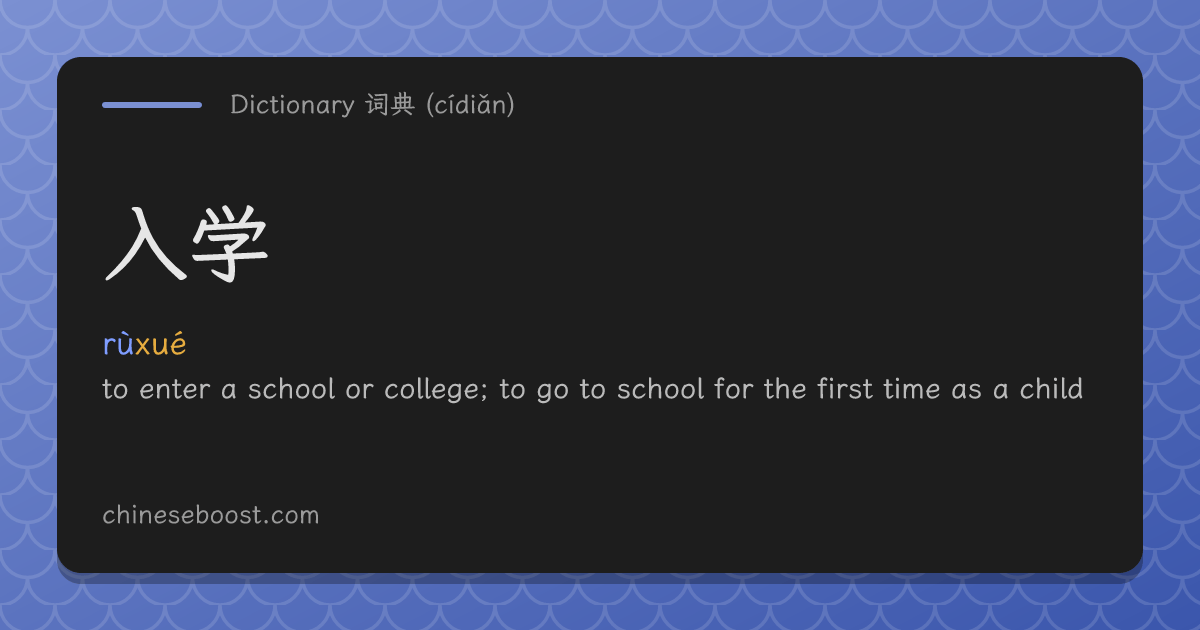1200x630 pixels.
Task: Click the pinyin (cídiǎn) in the header
Action: 470,104
